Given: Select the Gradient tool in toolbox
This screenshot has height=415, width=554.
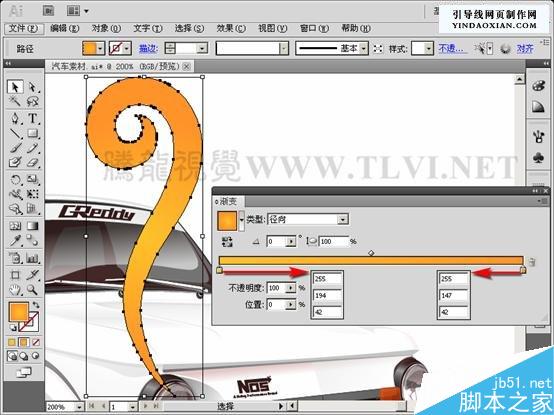Looking at the screenshot, I should [33, 226].
